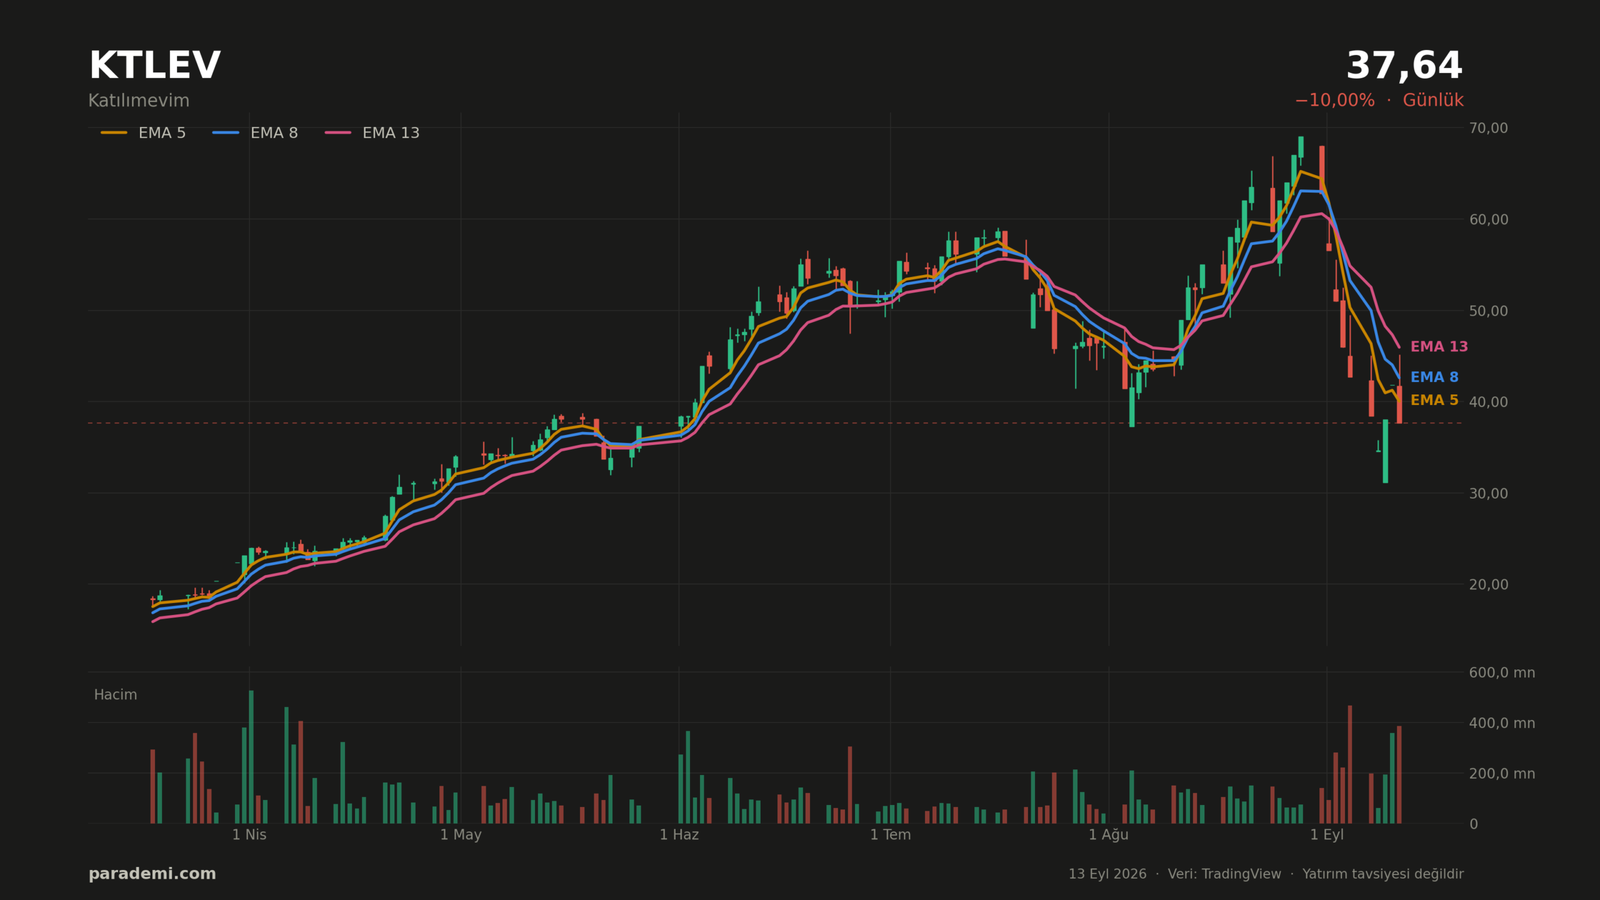Click the orange EMA 5 end-of-line label
The image size is (1600, 900).
coord(1434,400)
